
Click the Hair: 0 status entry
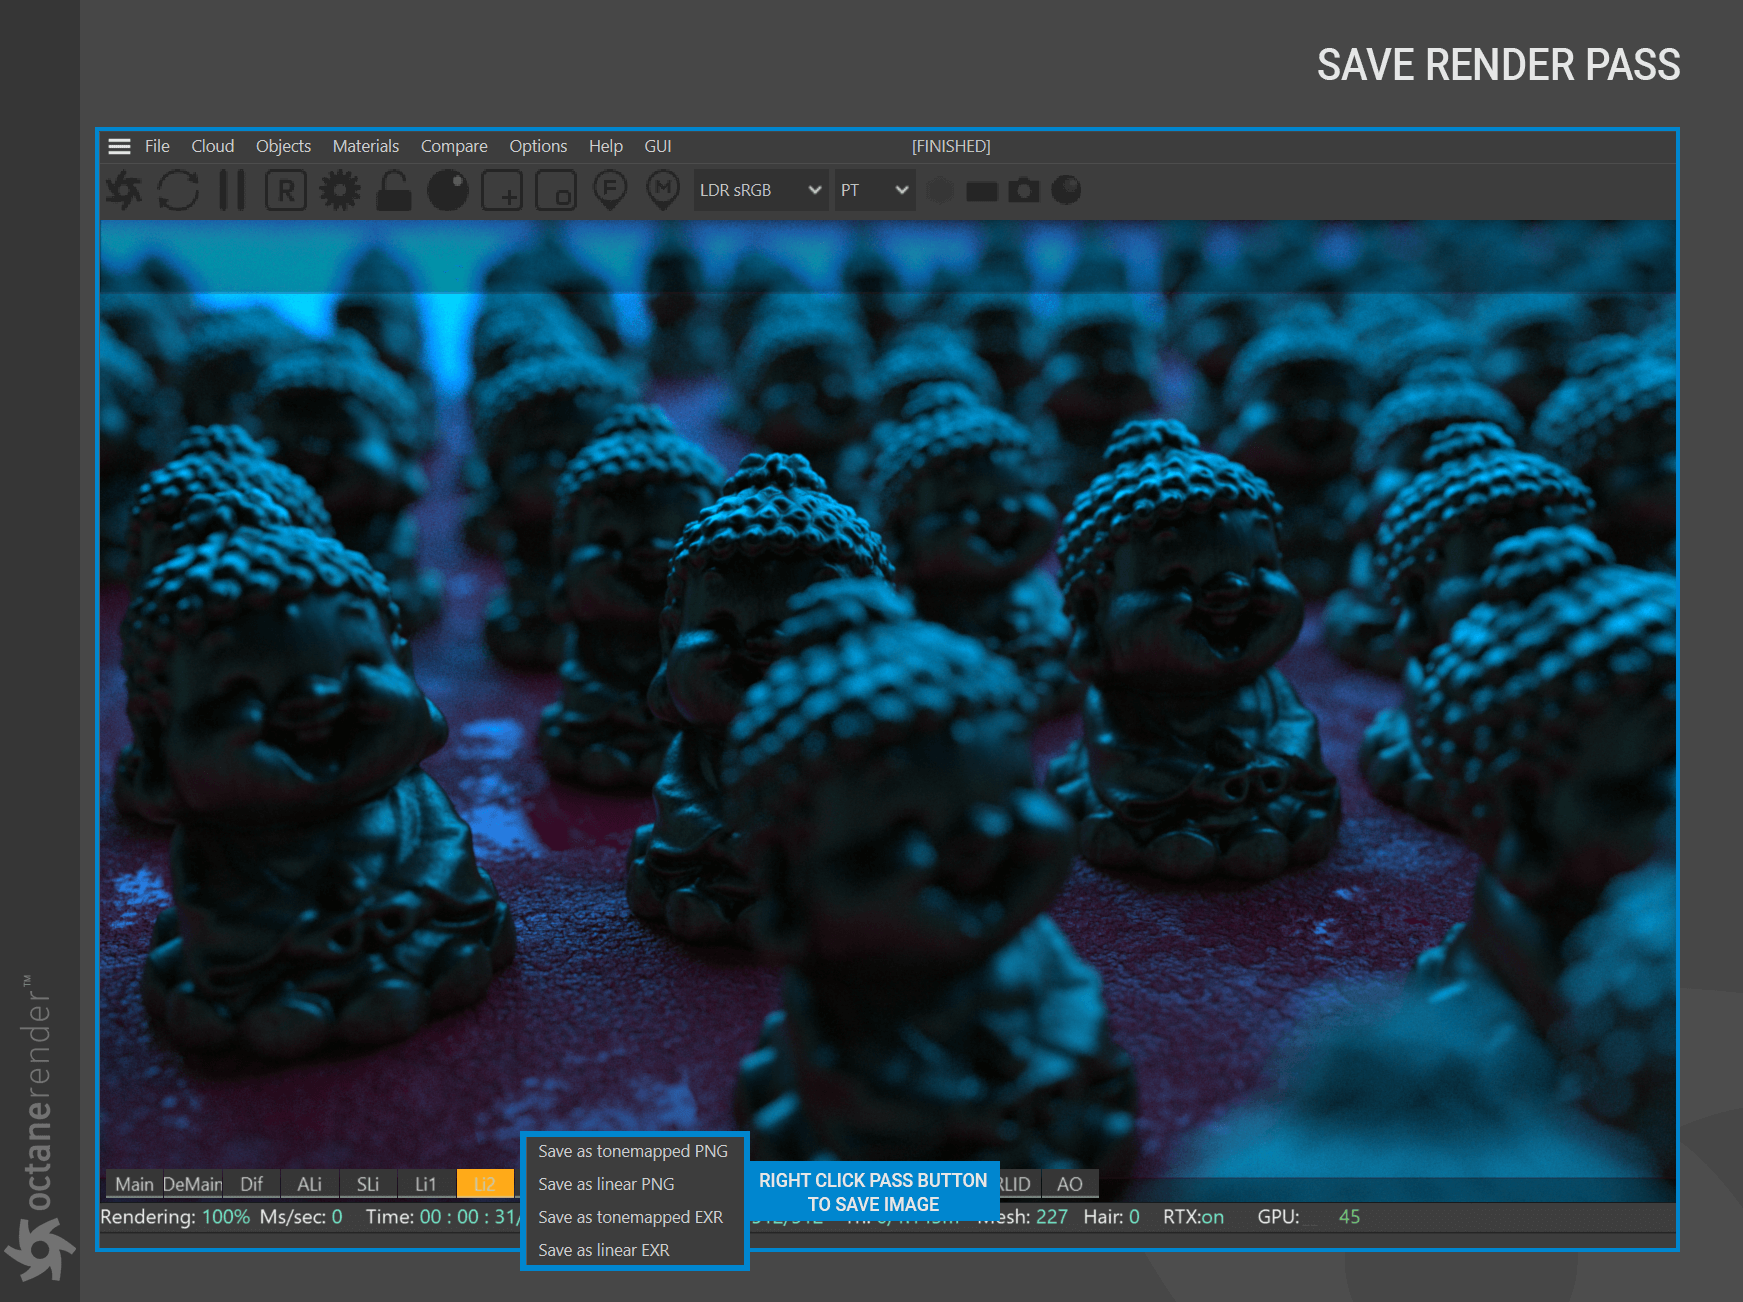[x=1112, y=1217]
